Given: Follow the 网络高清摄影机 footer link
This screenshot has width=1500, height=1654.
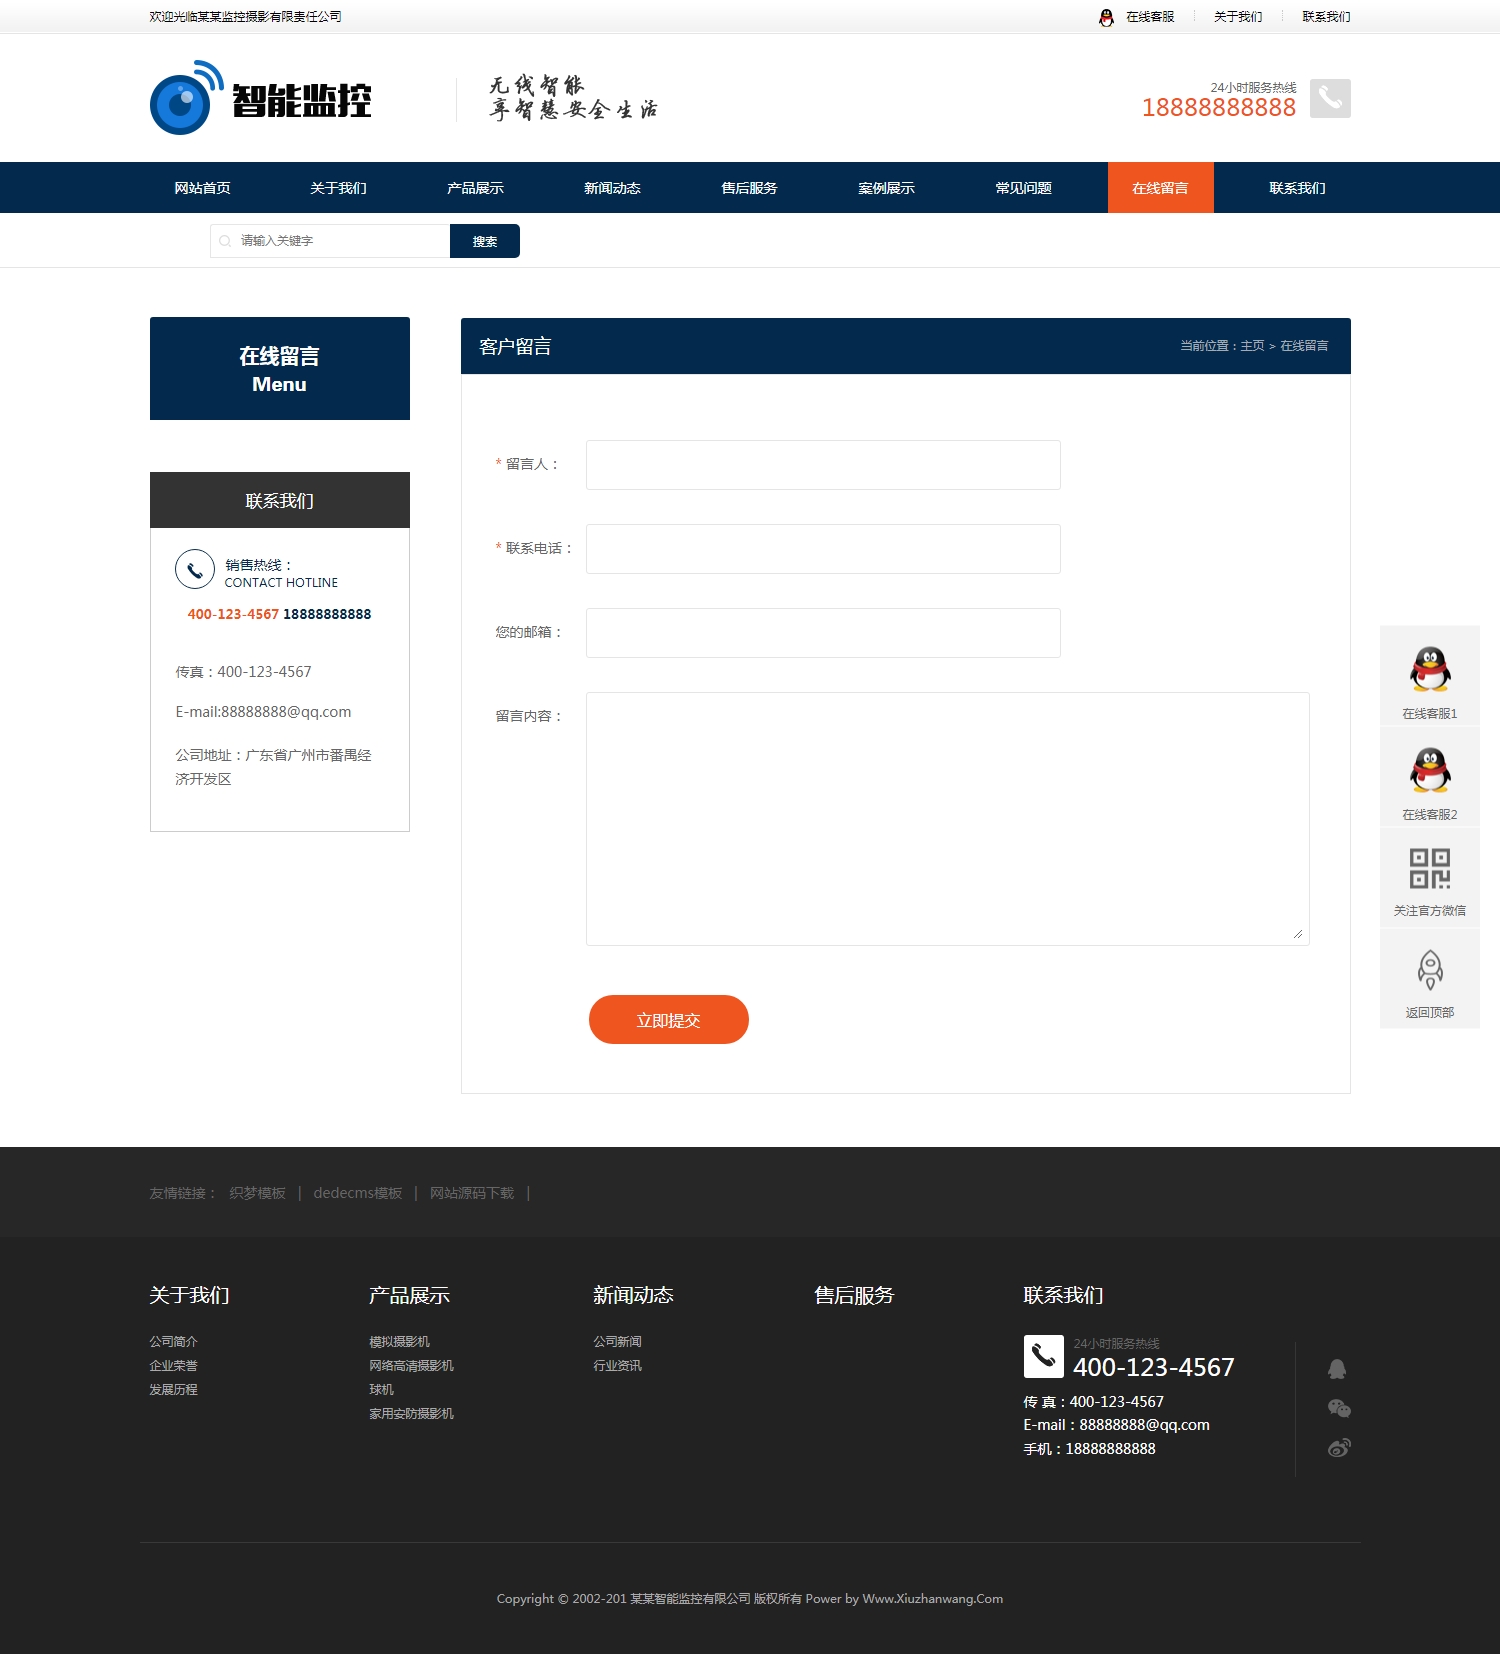Looking at the screenshot, I should (x=411, y=1366).
